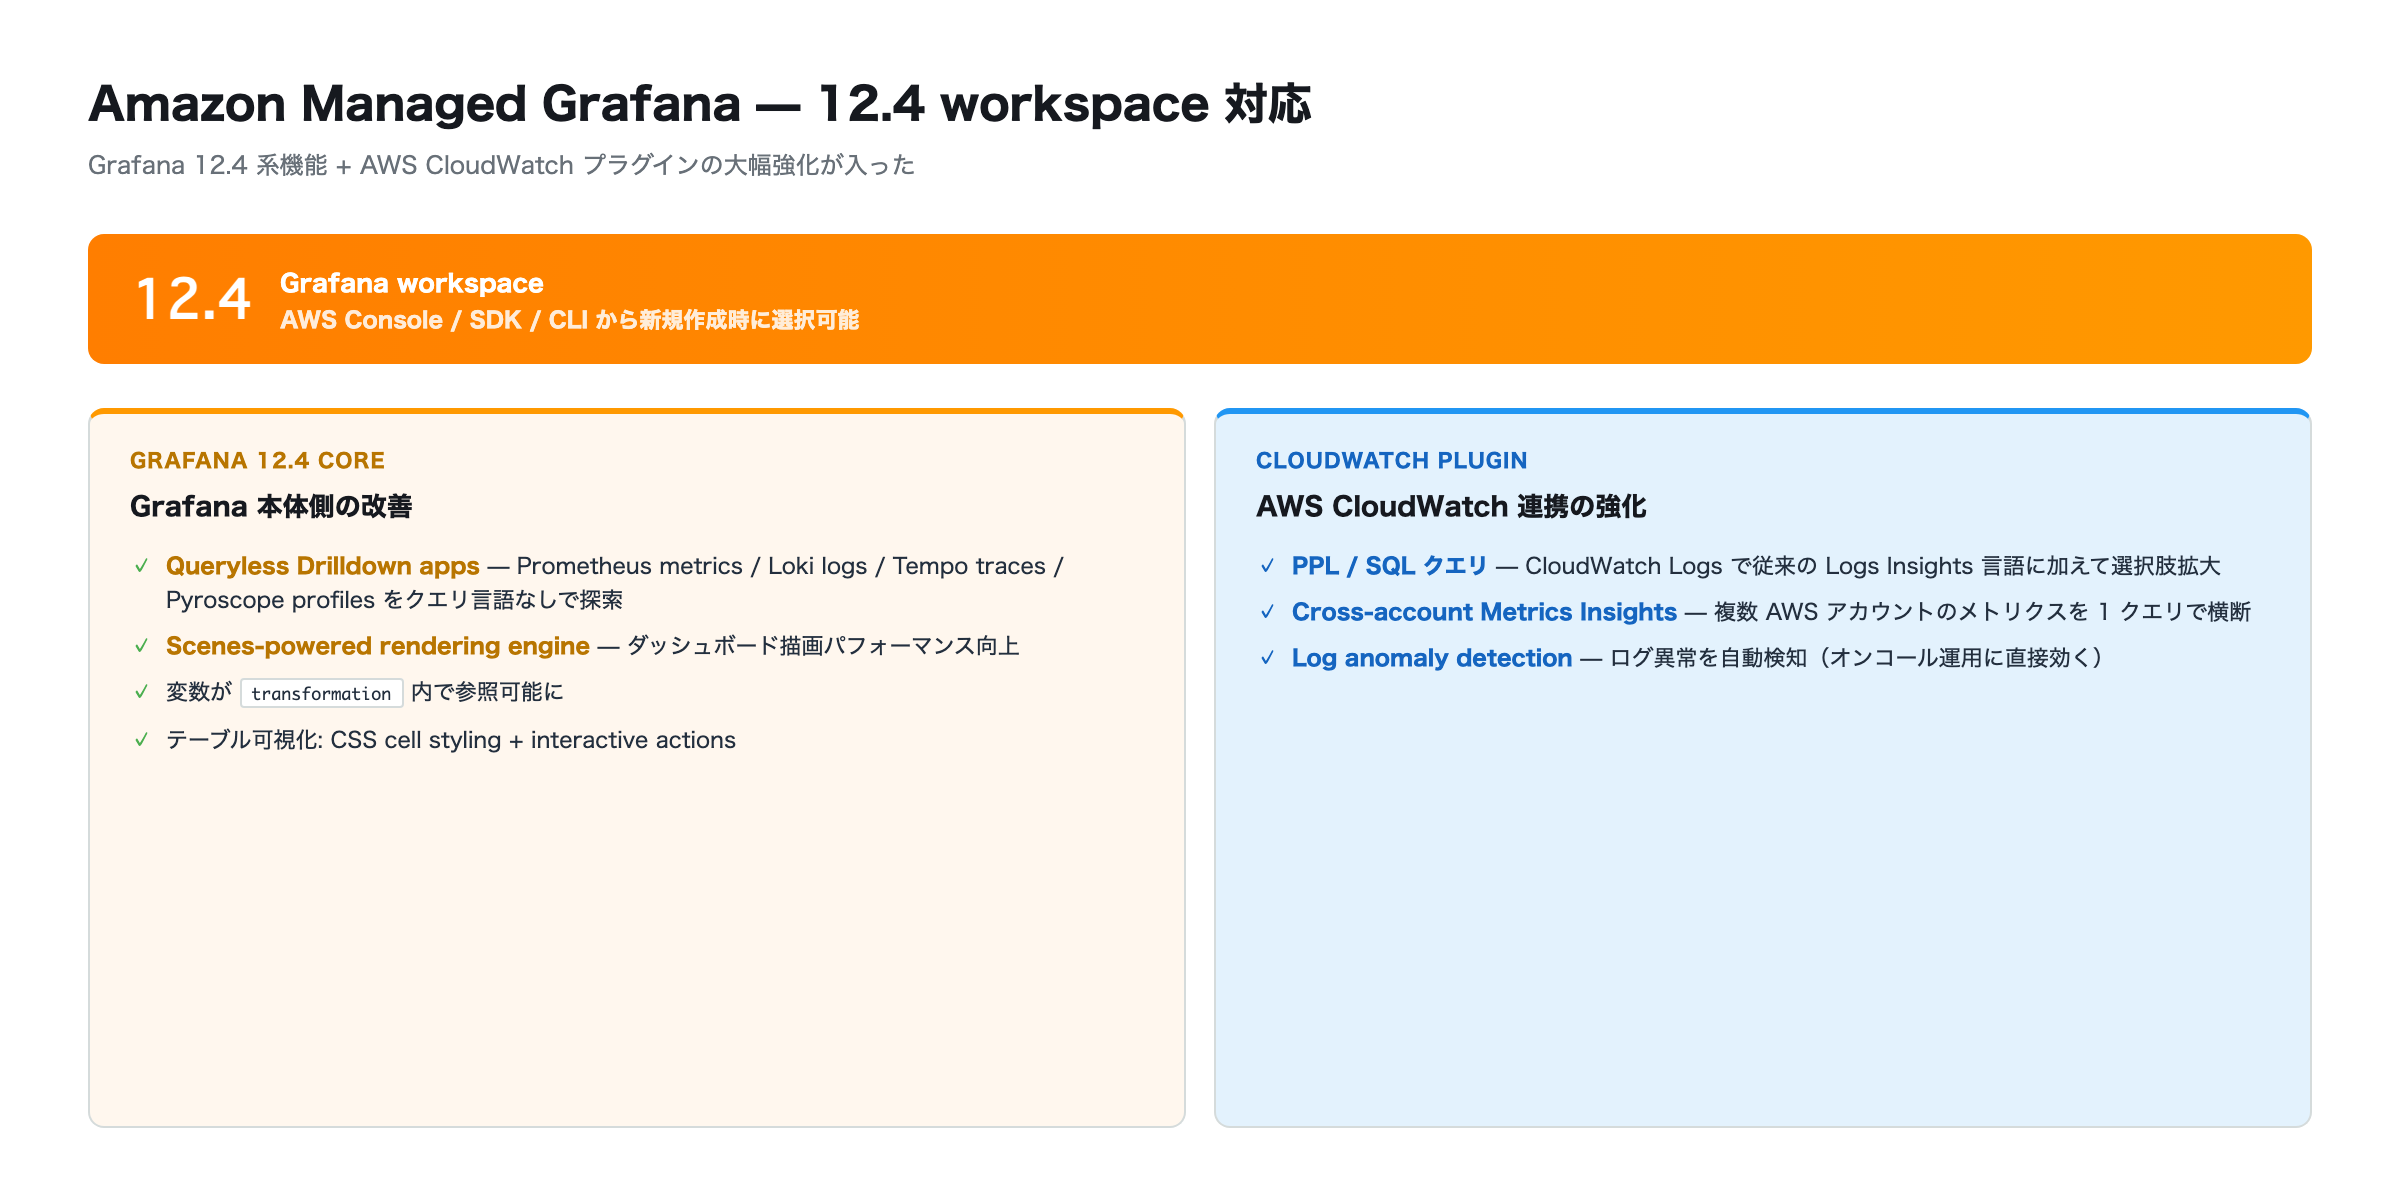Viewport: 2400px width, 1200px height.
Task: Click the Amazon Managed Grafana page title
Action: pyautogui.click(x=700, y=103)
